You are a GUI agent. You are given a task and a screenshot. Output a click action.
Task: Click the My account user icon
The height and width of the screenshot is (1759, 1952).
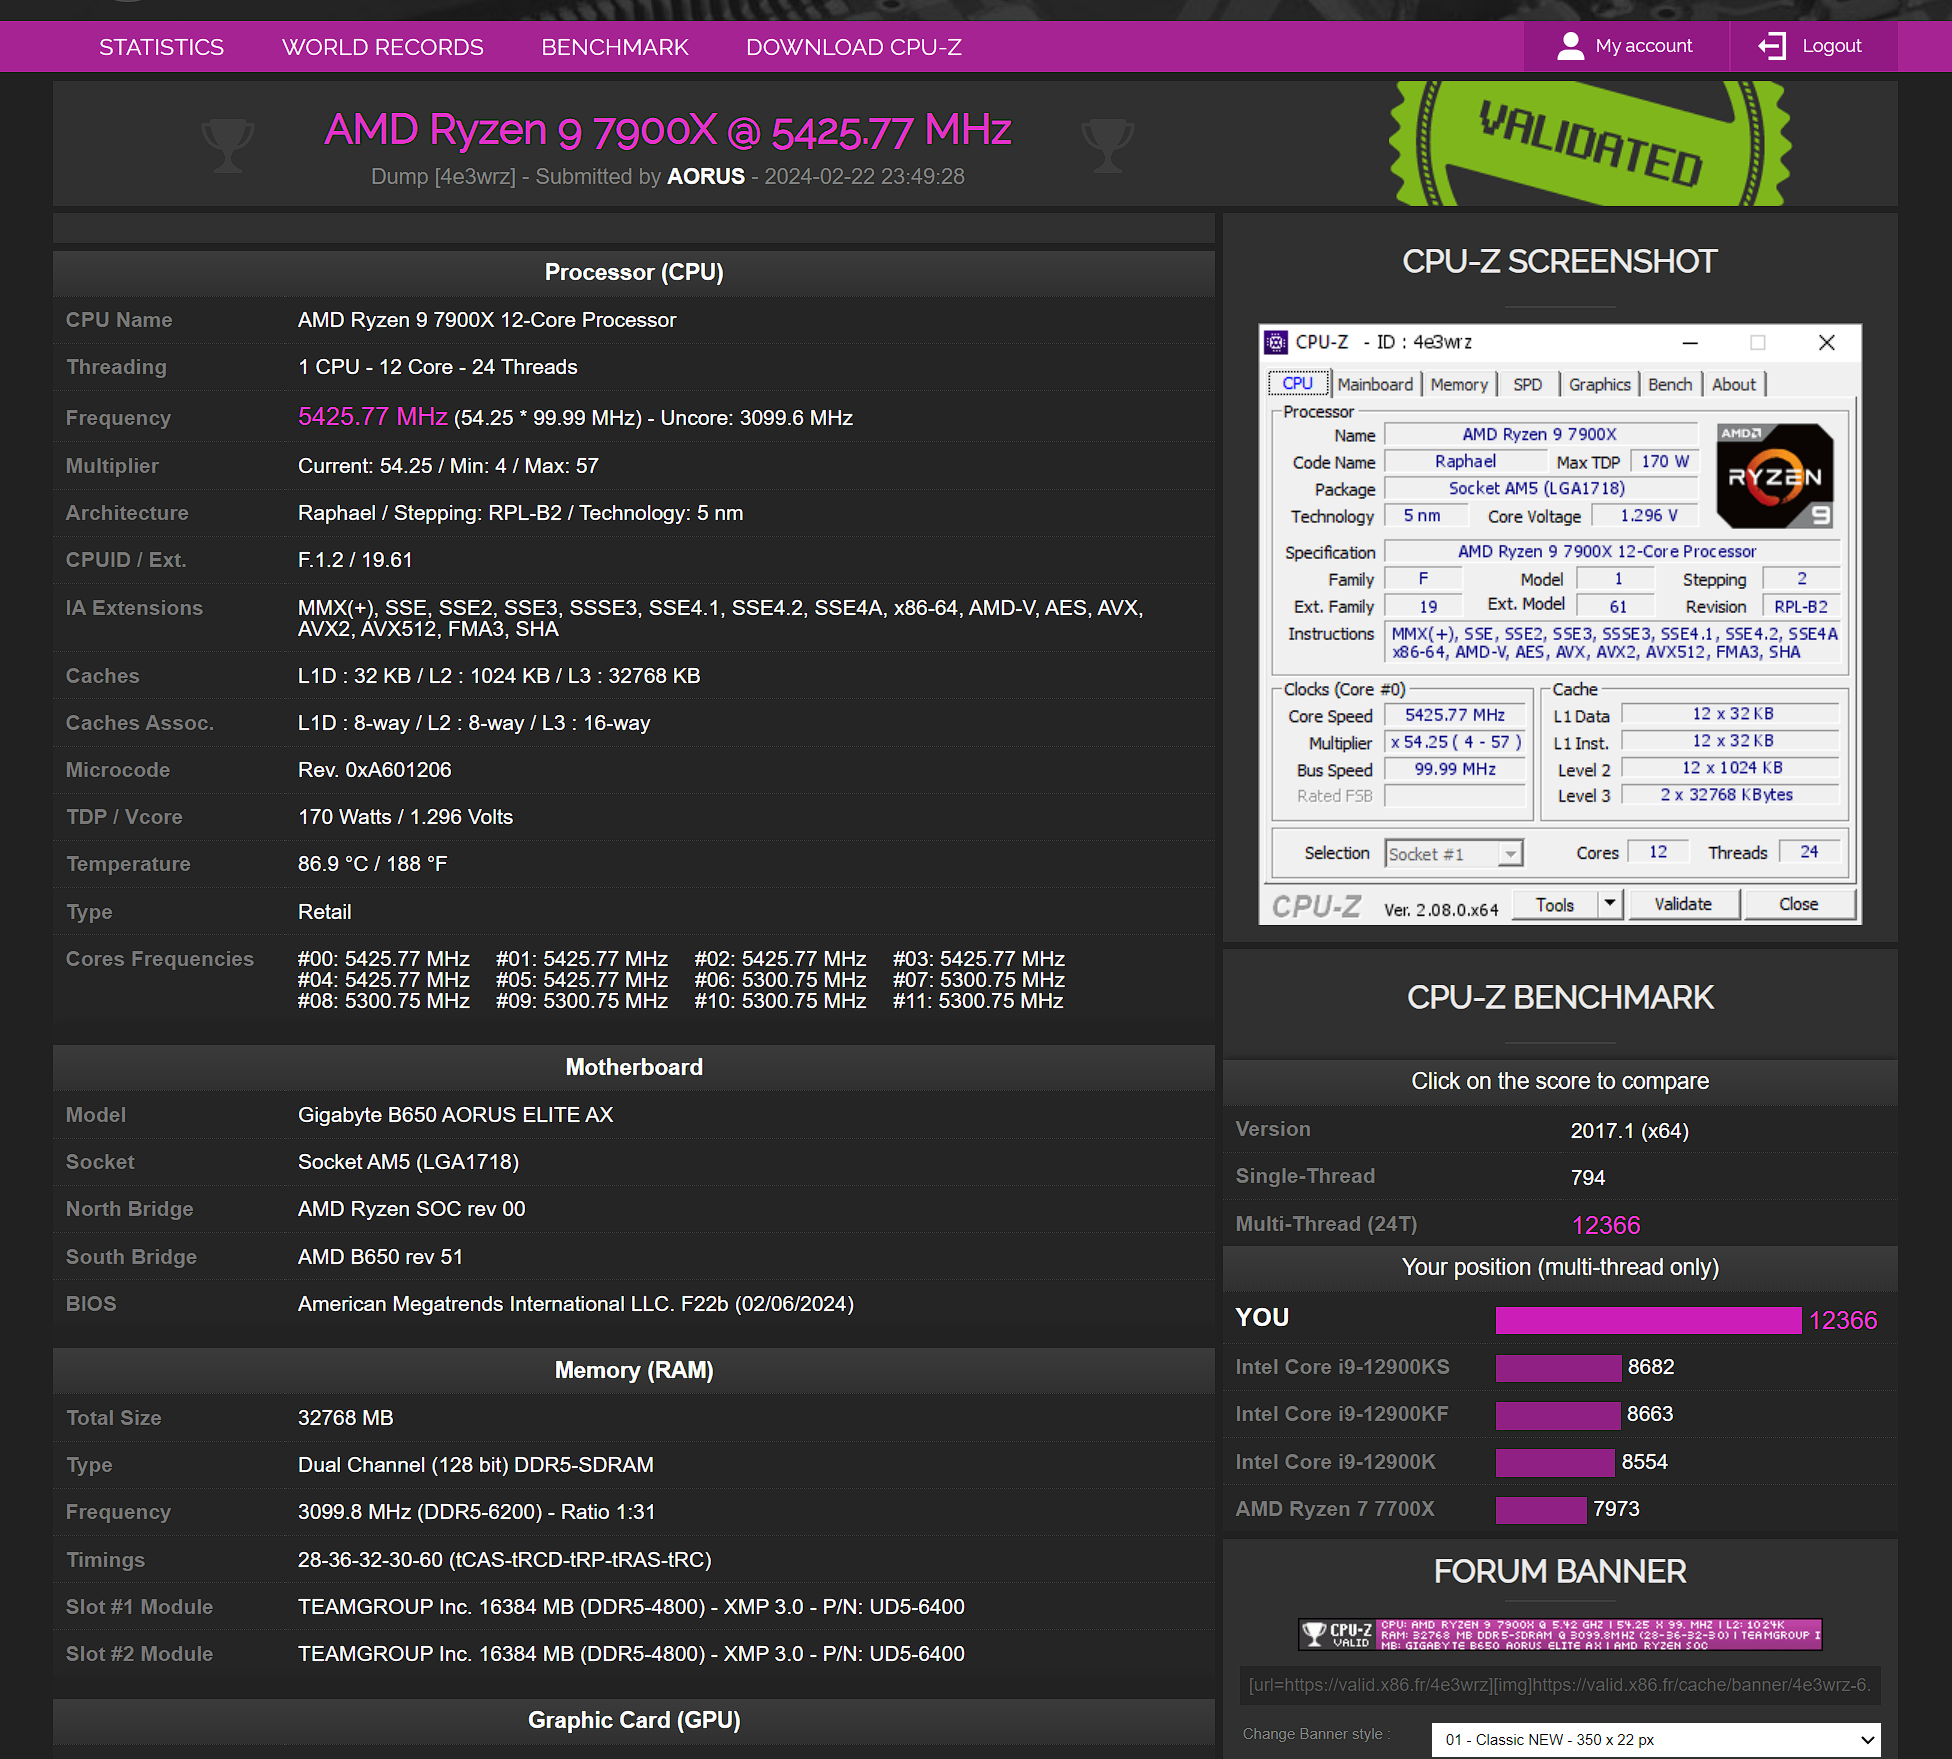[1570, 46]
